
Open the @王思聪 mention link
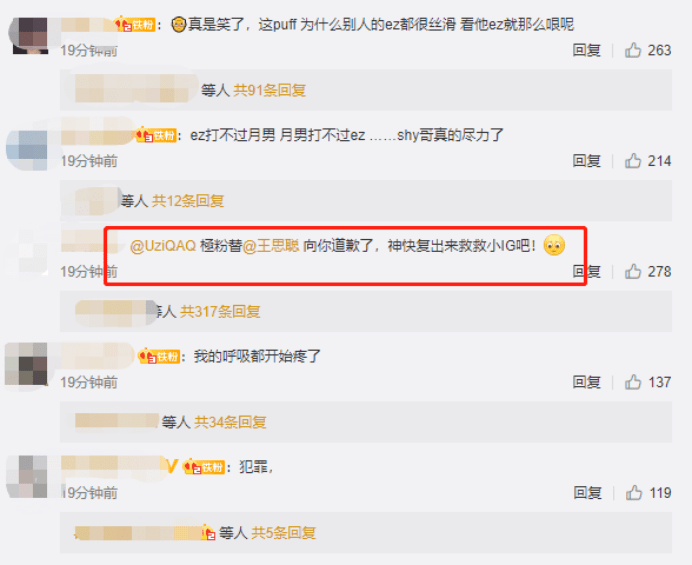271,246
